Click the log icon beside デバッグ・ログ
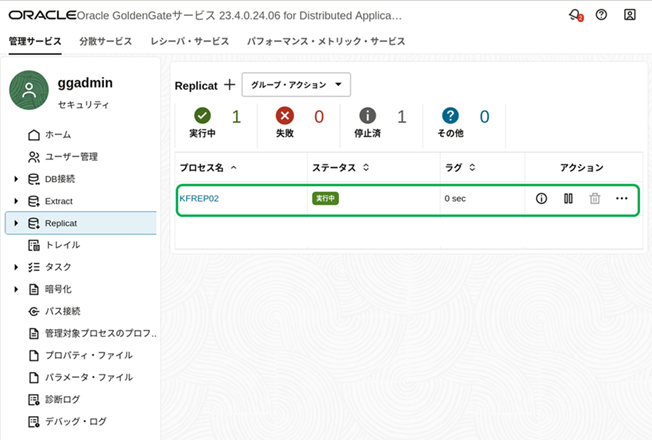Image resolution: width=652 pixels, height=440 pixels. point(34,421)
